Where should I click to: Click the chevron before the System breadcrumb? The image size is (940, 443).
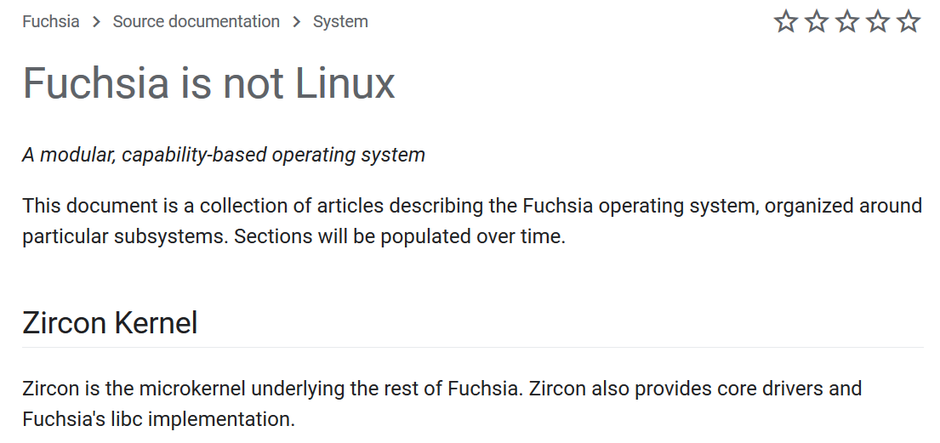coord(297,22)
